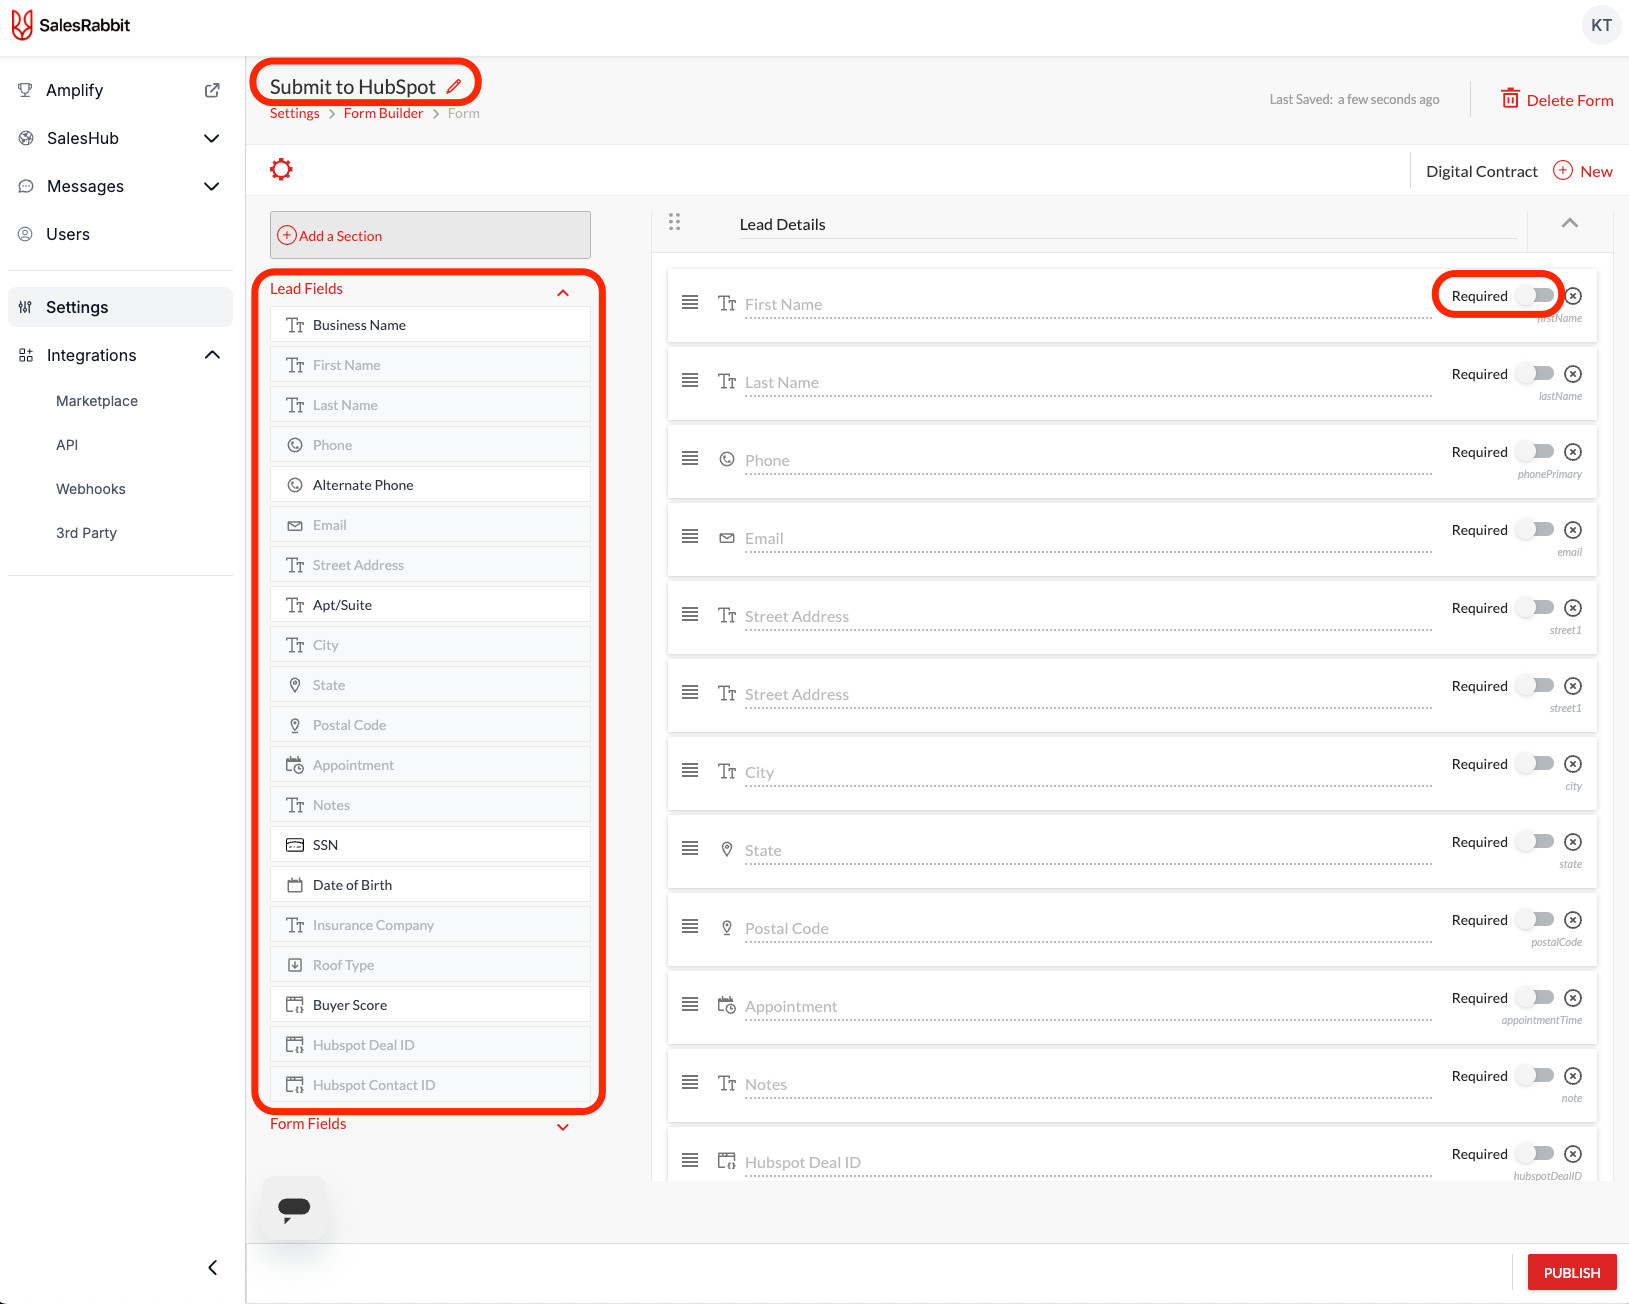The width and height of the screenshot is (1629, 1304).
Task: Add the Alternate Phone lead field
Action: (430, 485)
